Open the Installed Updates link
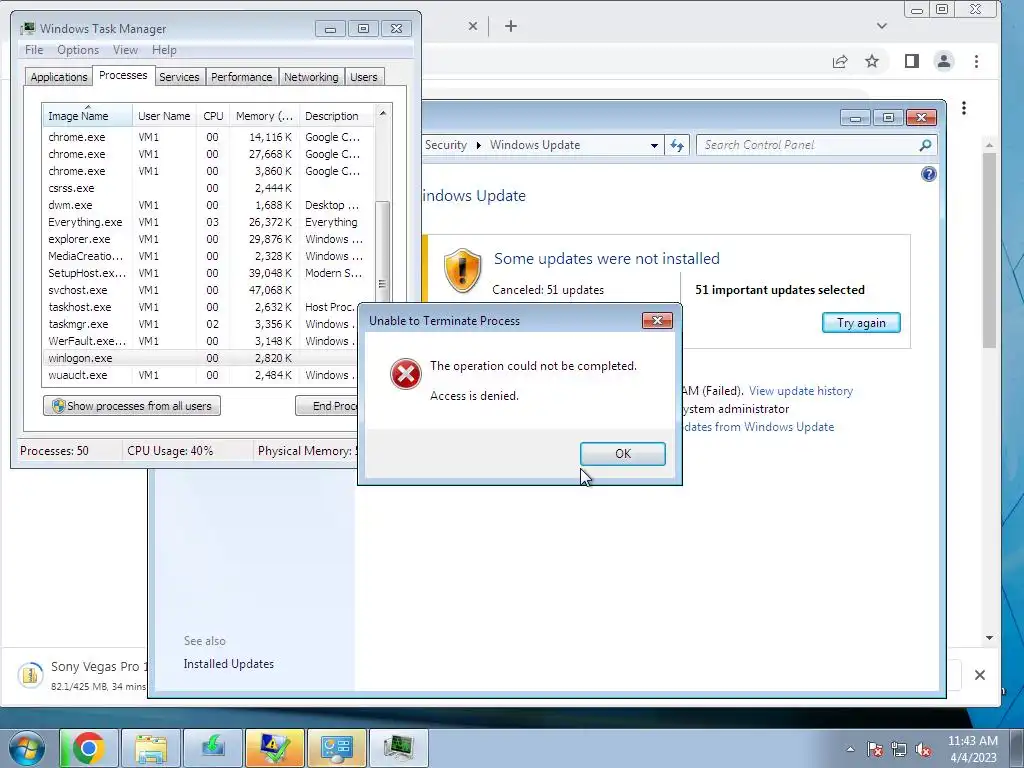1024x768 pixels. point(229,664)
